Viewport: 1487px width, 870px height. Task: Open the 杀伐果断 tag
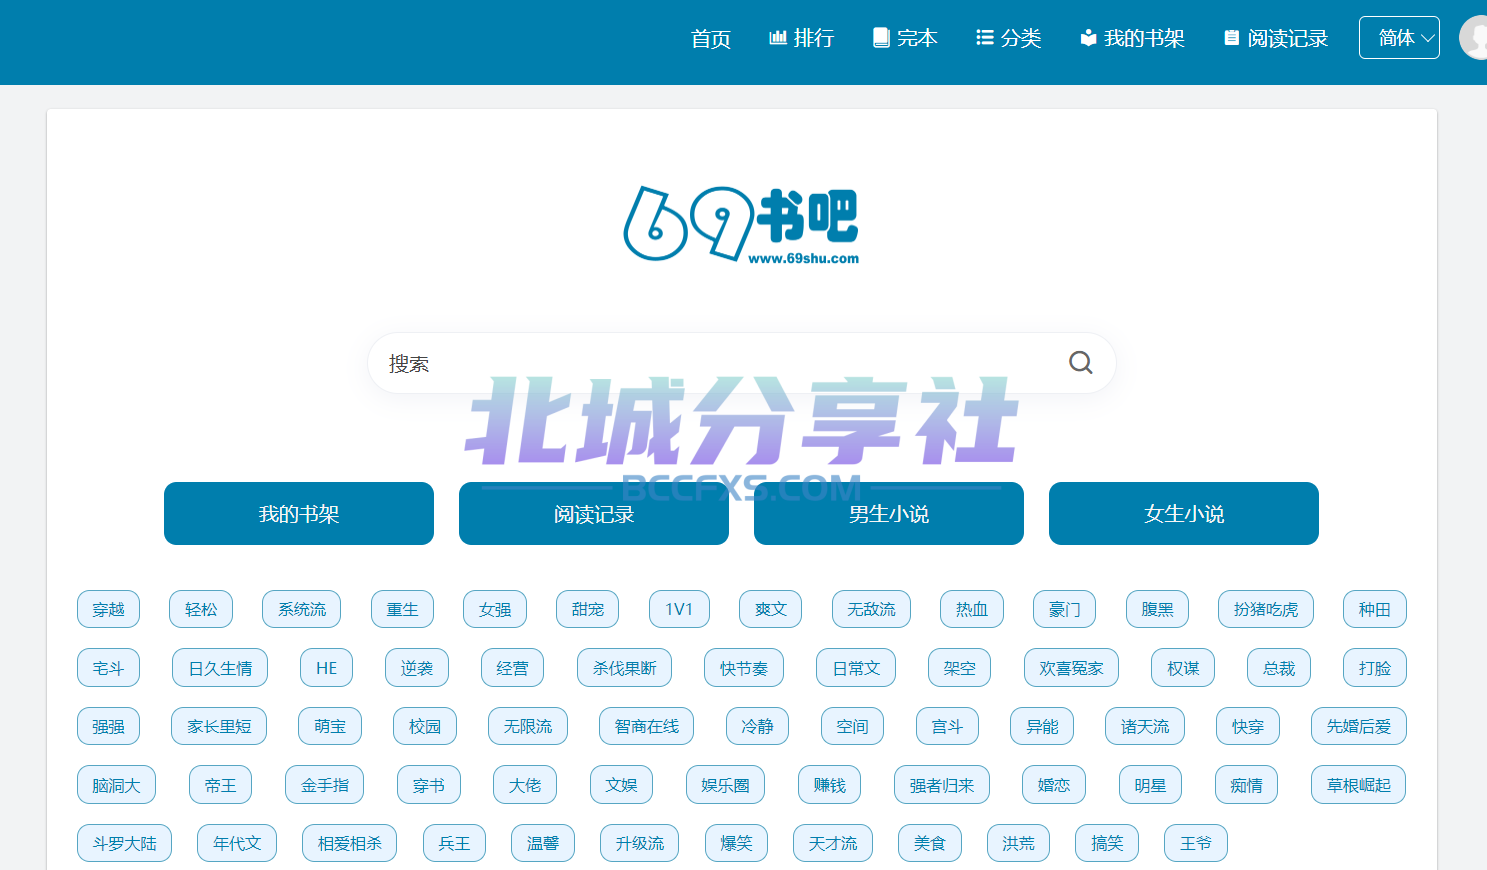point(624,668)
